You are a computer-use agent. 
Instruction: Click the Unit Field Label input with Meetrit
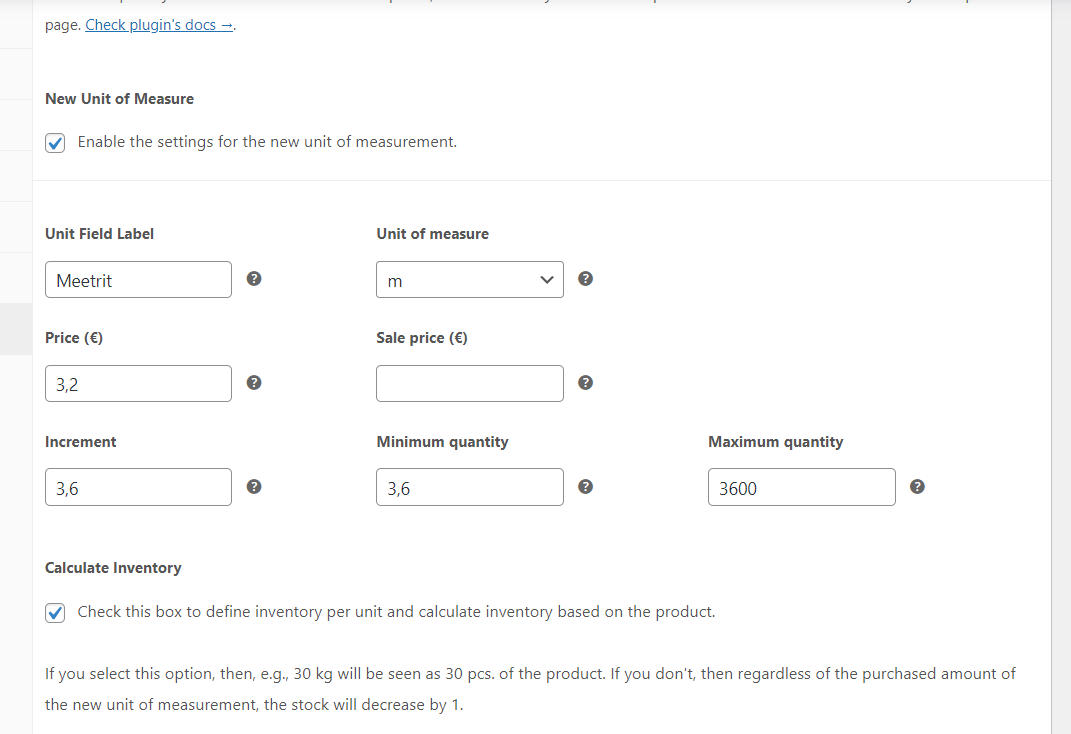pos(139,279)
